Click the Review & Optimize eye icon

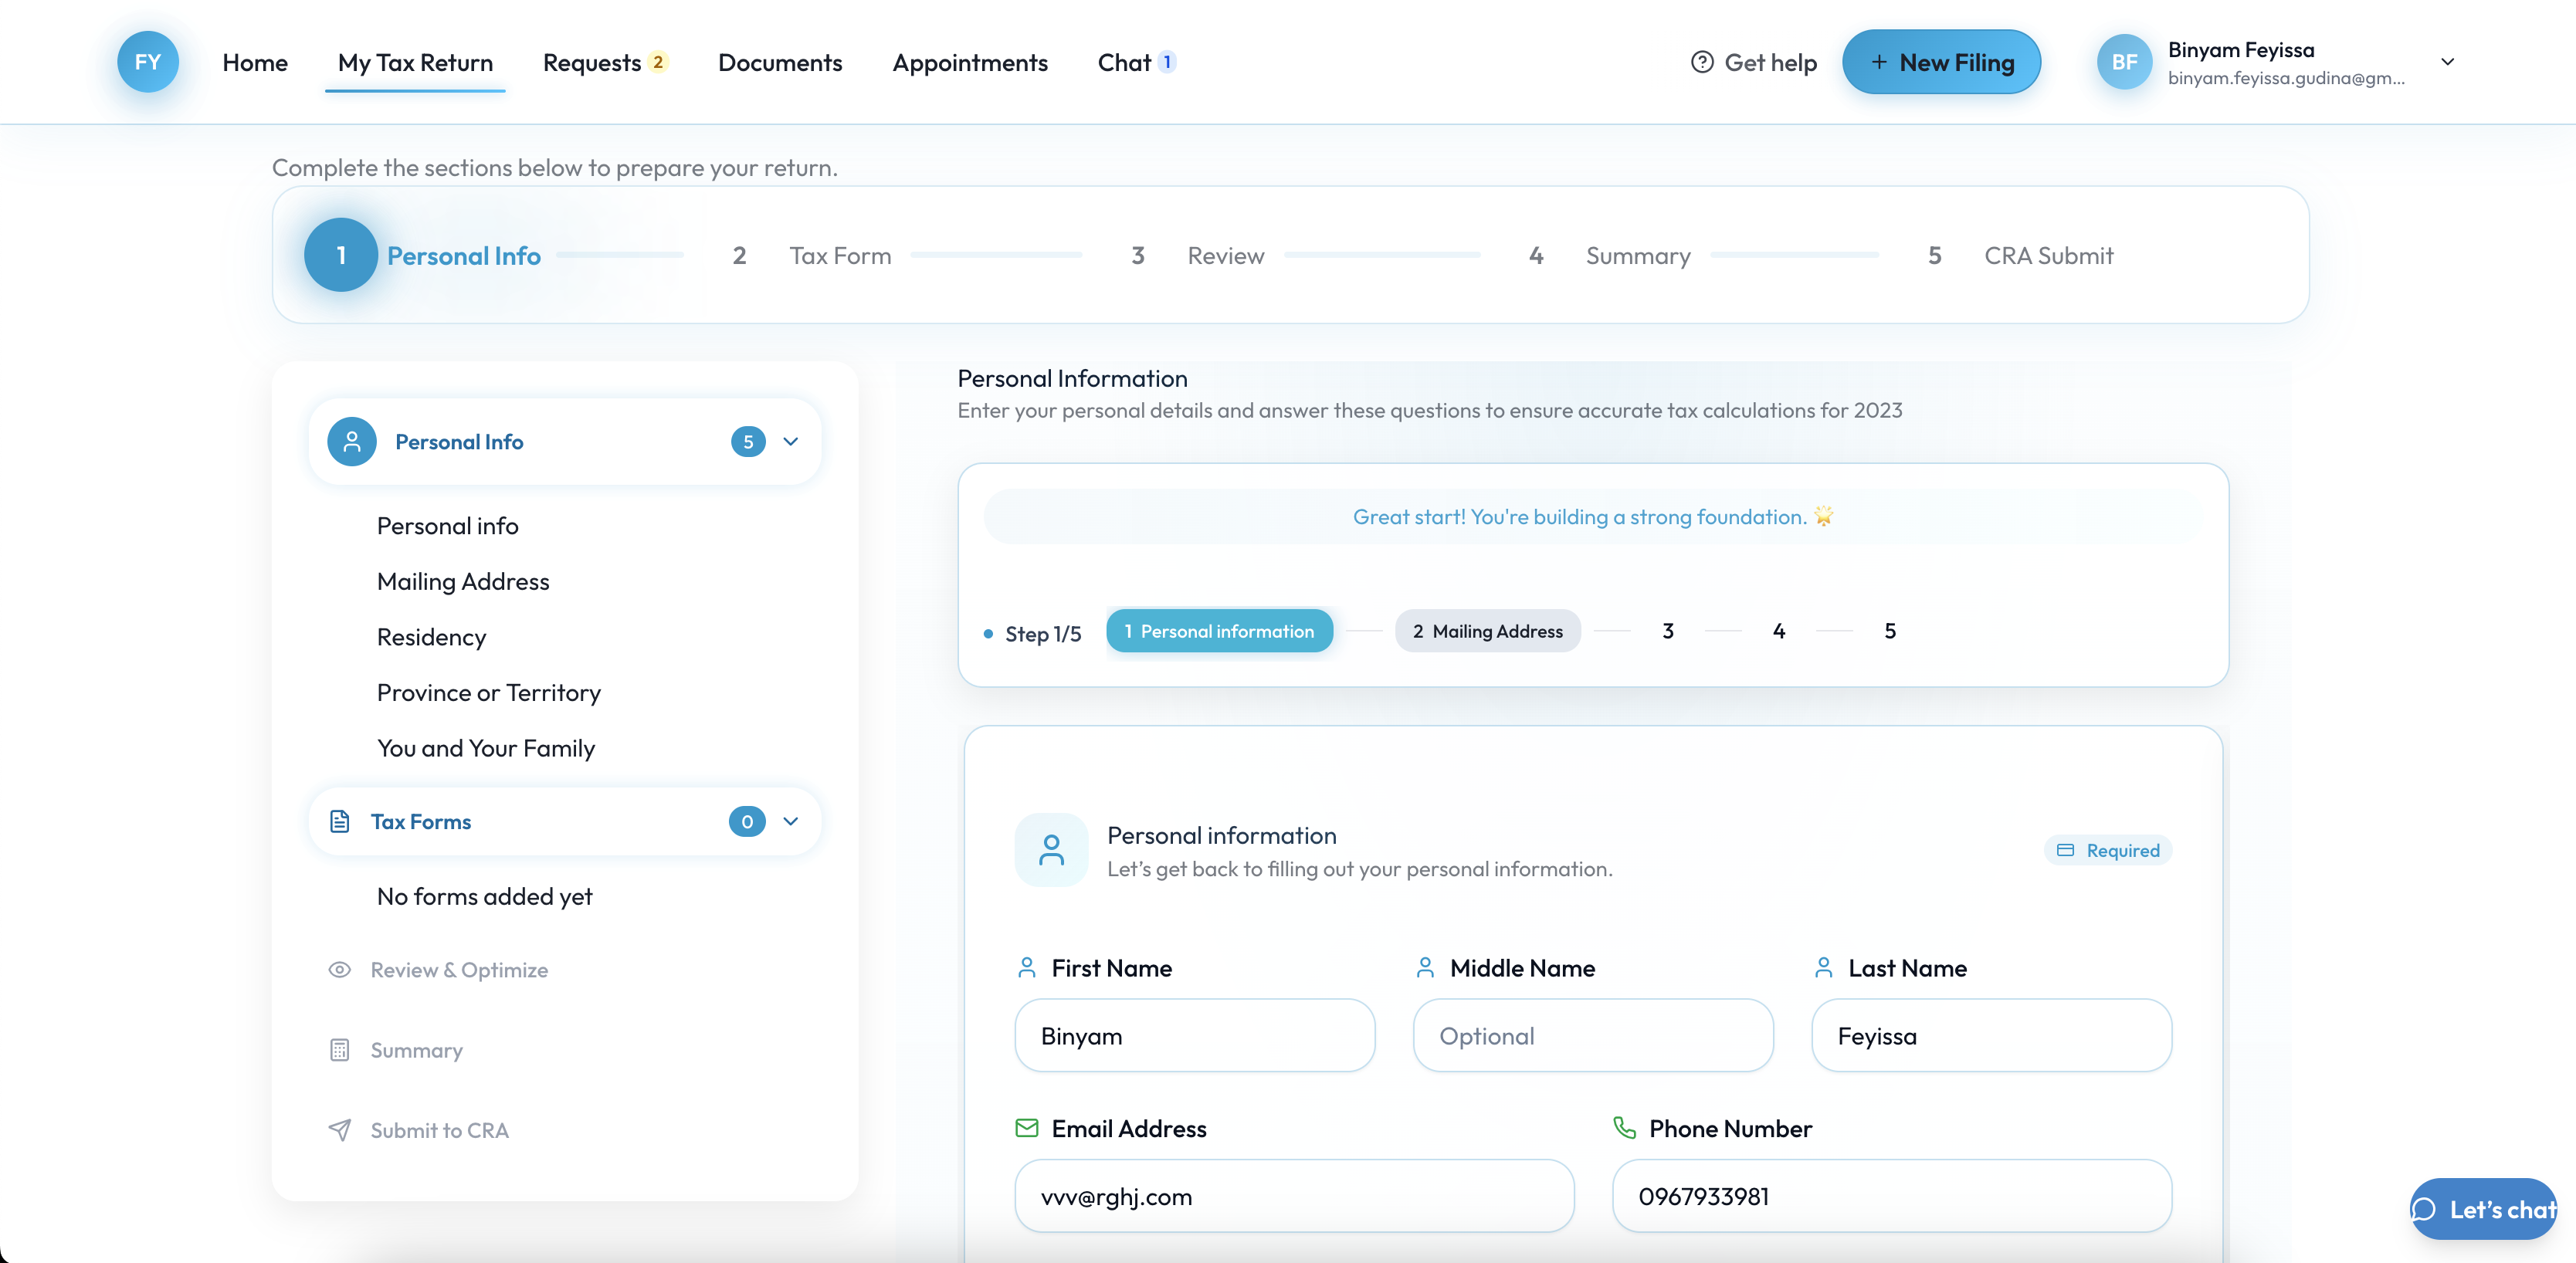pyautogui.click(x=340, y=969)
